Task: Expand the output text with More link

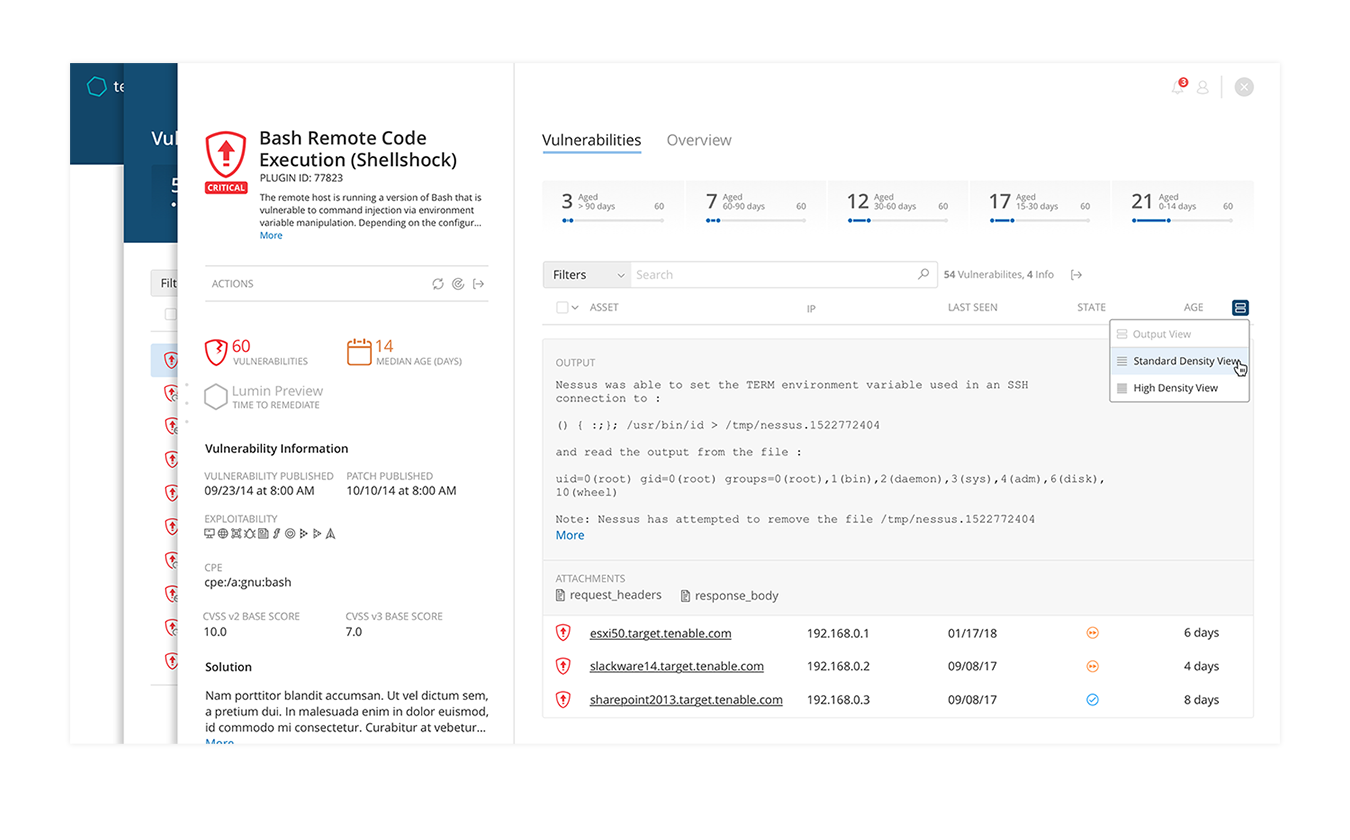Action: pos(570,536)
